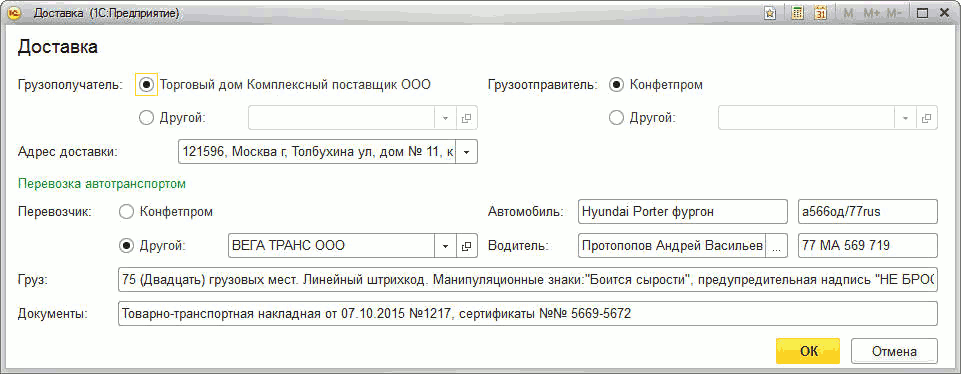Select Конфетпром radio button for Перевозчик
Screen dimensions: 961x374
click(x=126, y=212)
